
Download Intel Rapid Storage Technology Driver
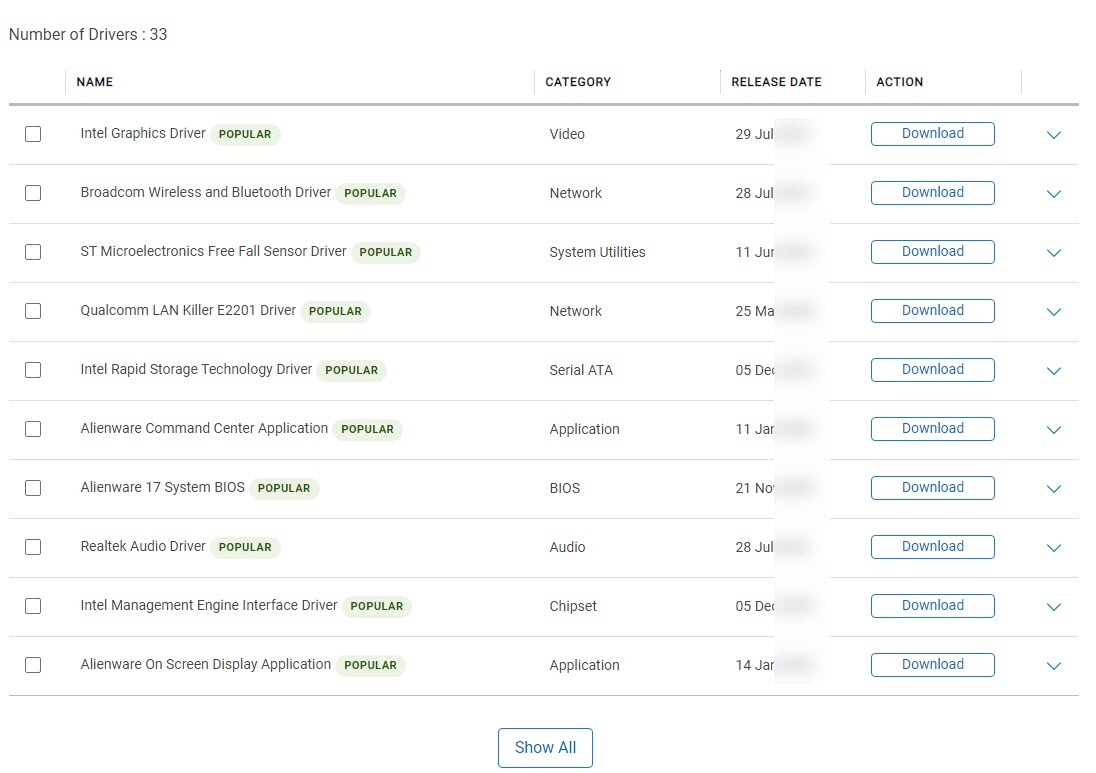point(932,370)
